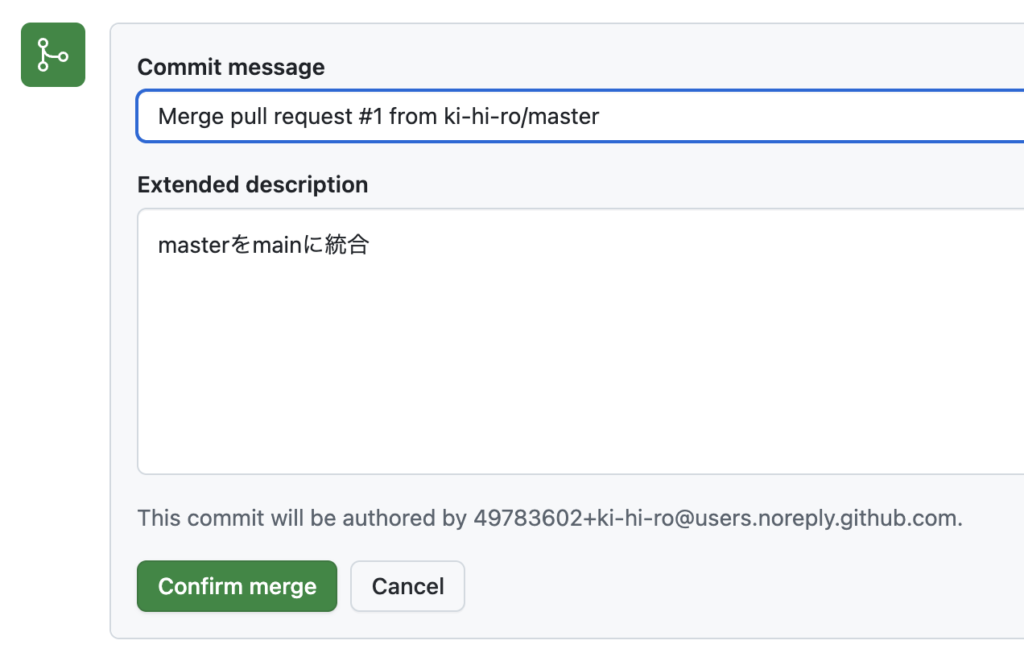
Task: Click the 'Merge pull request #1' text
Action: [x=270, y=116]
